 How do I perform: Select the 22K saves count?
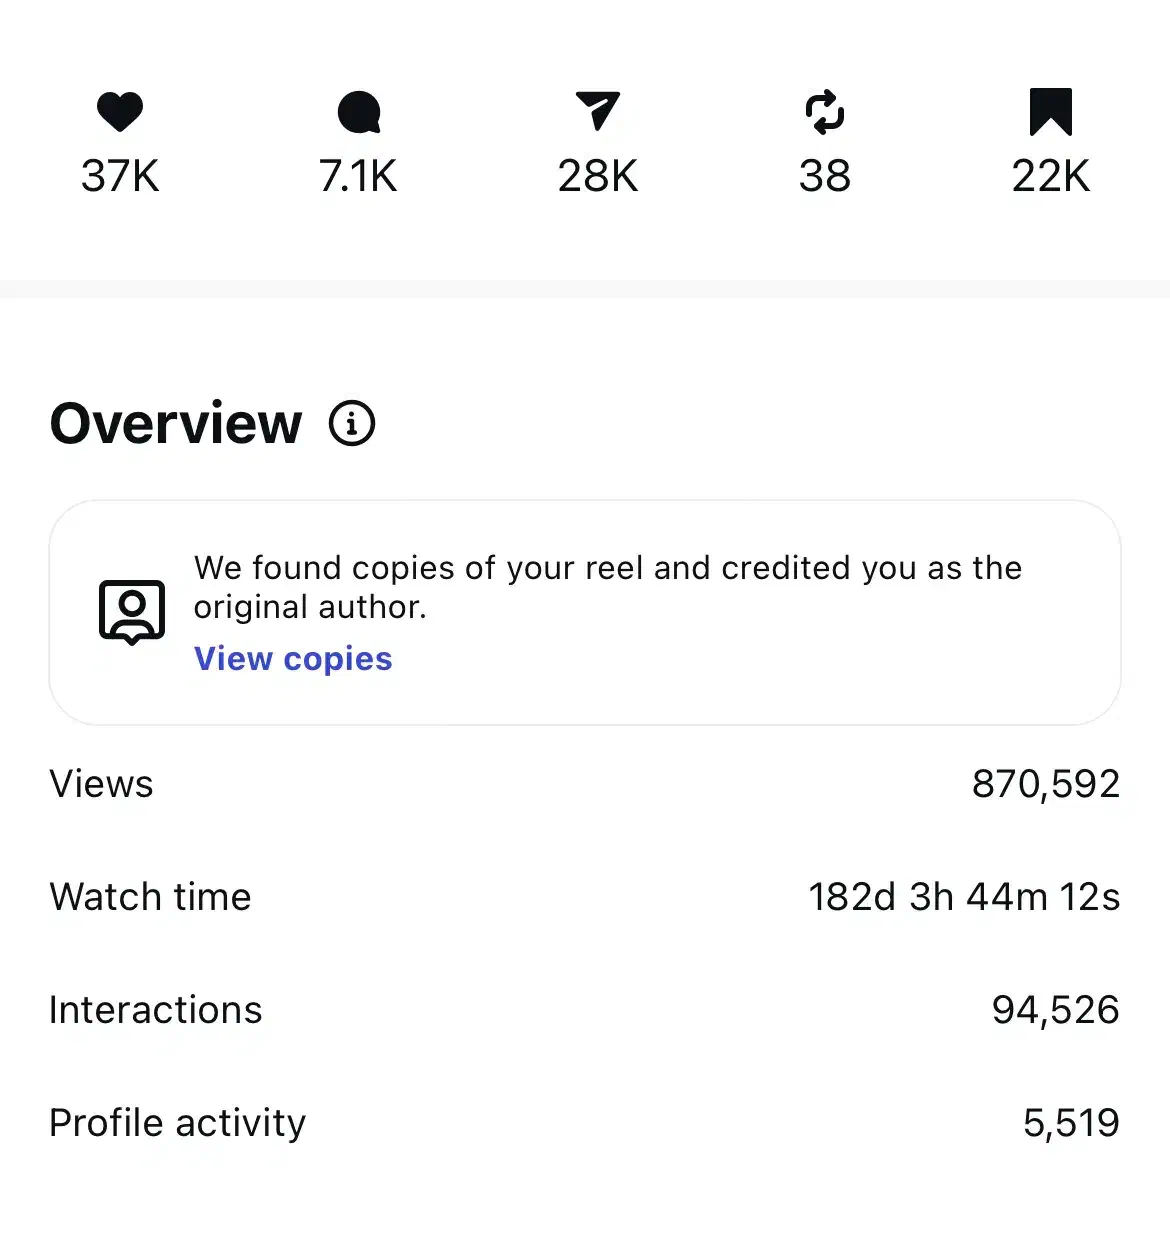tap(1050, 176)
